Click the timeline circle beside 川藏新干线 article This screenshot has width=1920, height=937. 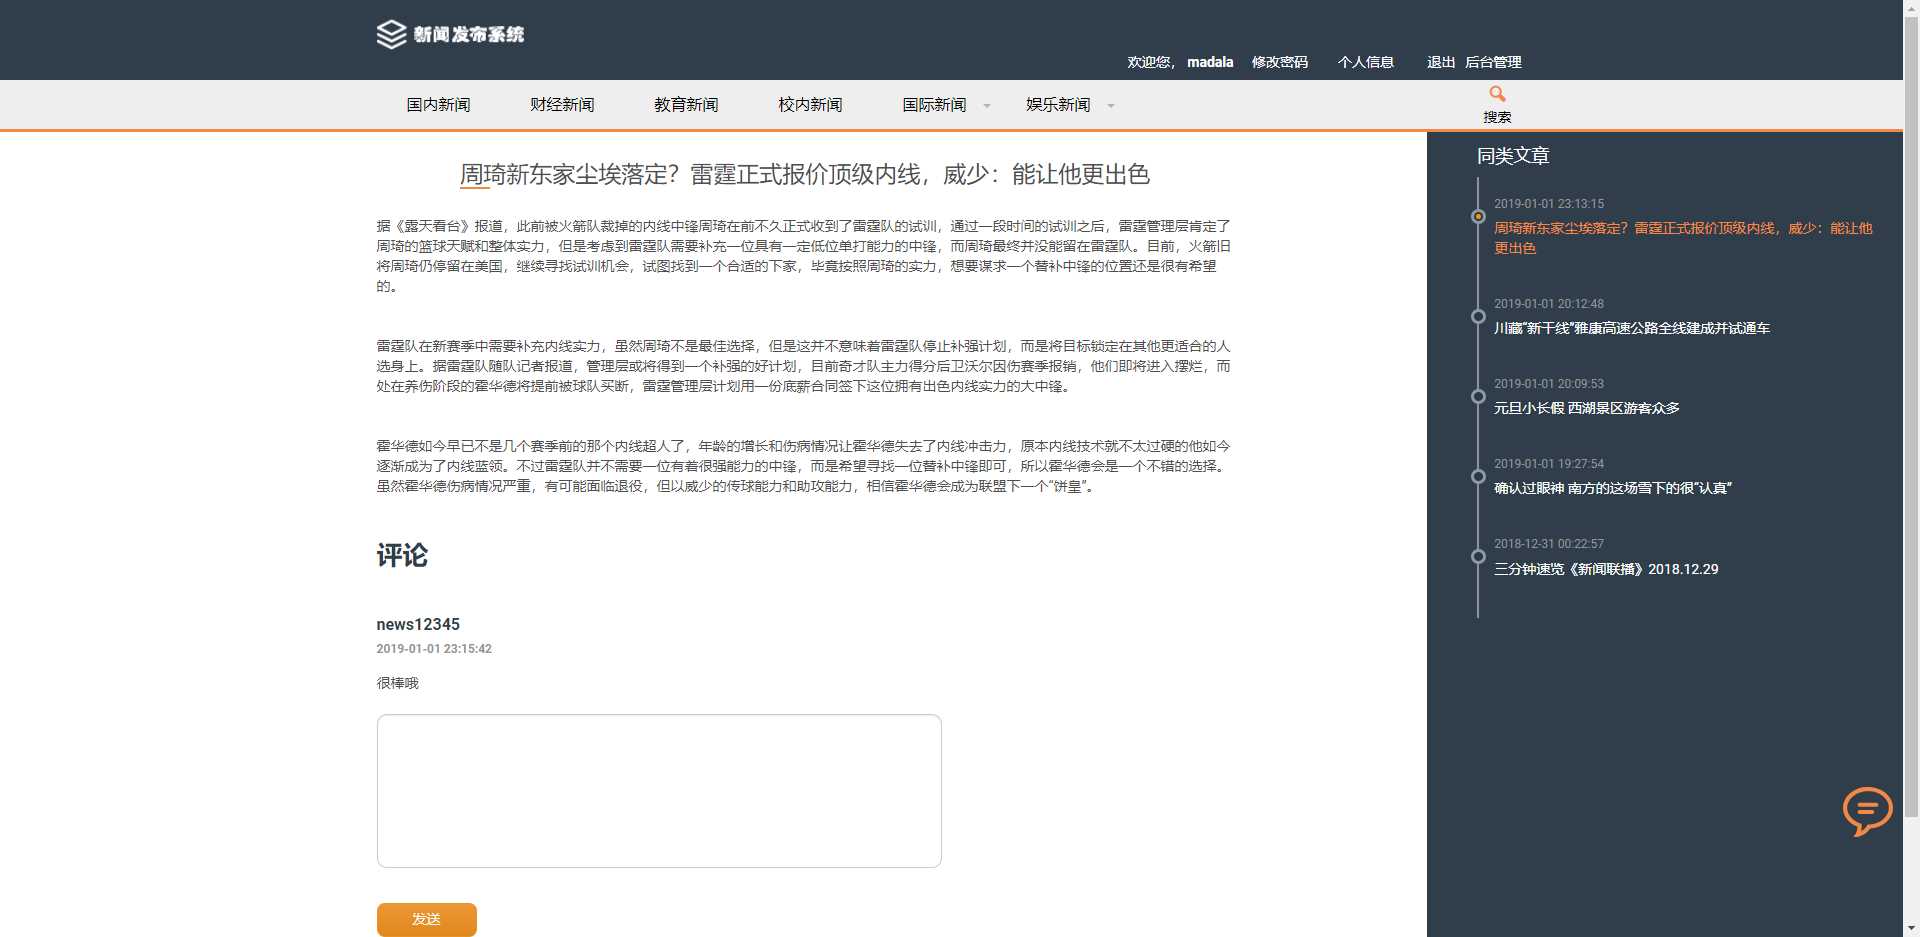point(1480,317)
